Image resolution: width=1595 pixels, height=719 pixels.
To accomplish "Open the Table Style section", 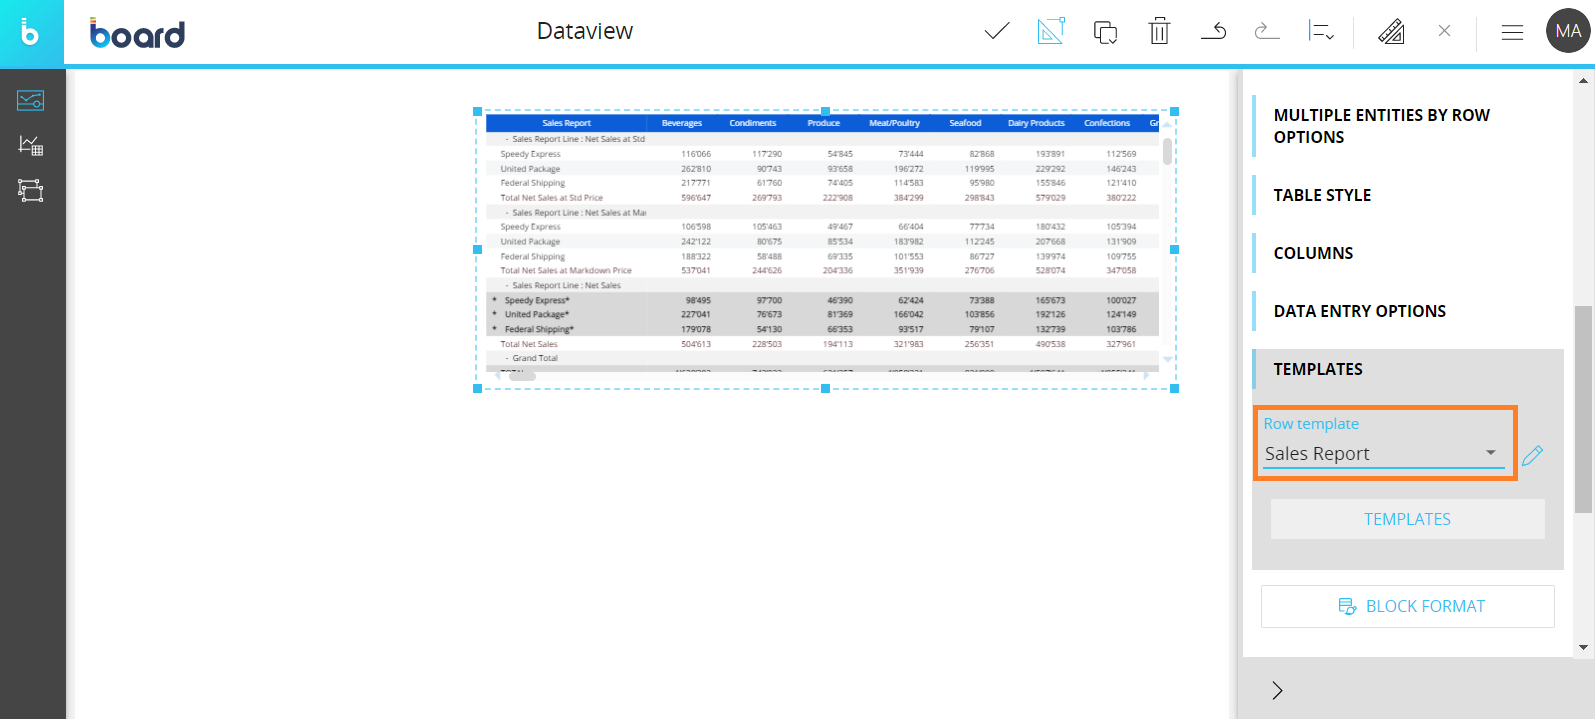I will pyautogui.click(x=1322, y=195).
